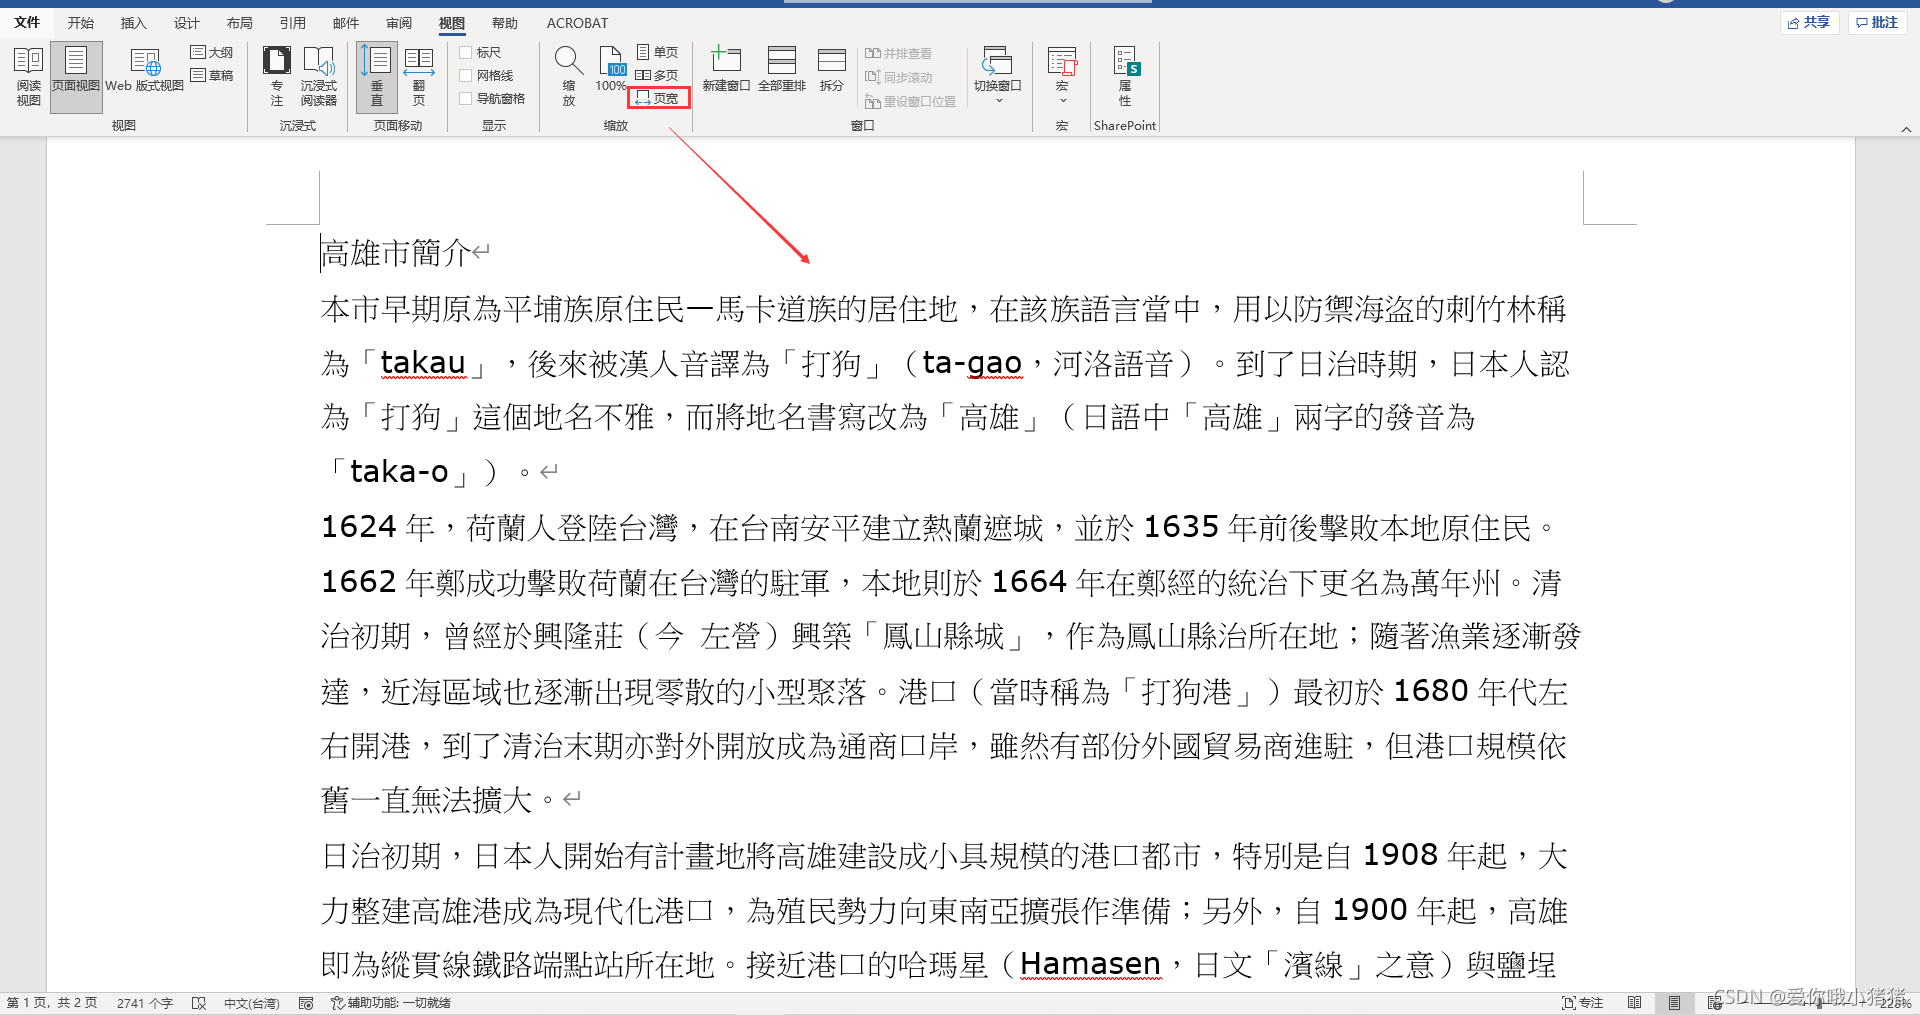Open the Zoom dialog (缩放)
The image size is (1920, 1015).
569,77
